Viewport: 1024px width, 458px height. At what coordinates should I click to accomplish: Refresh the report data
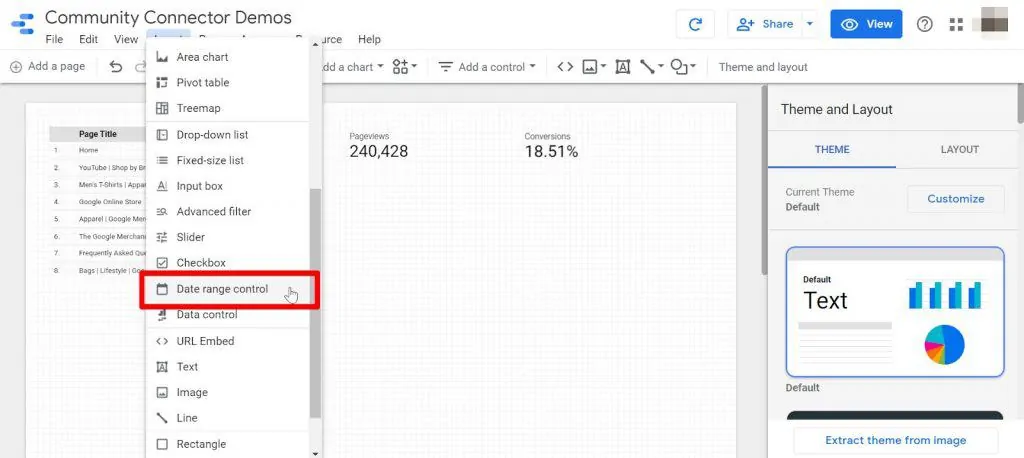pos(696,24)
